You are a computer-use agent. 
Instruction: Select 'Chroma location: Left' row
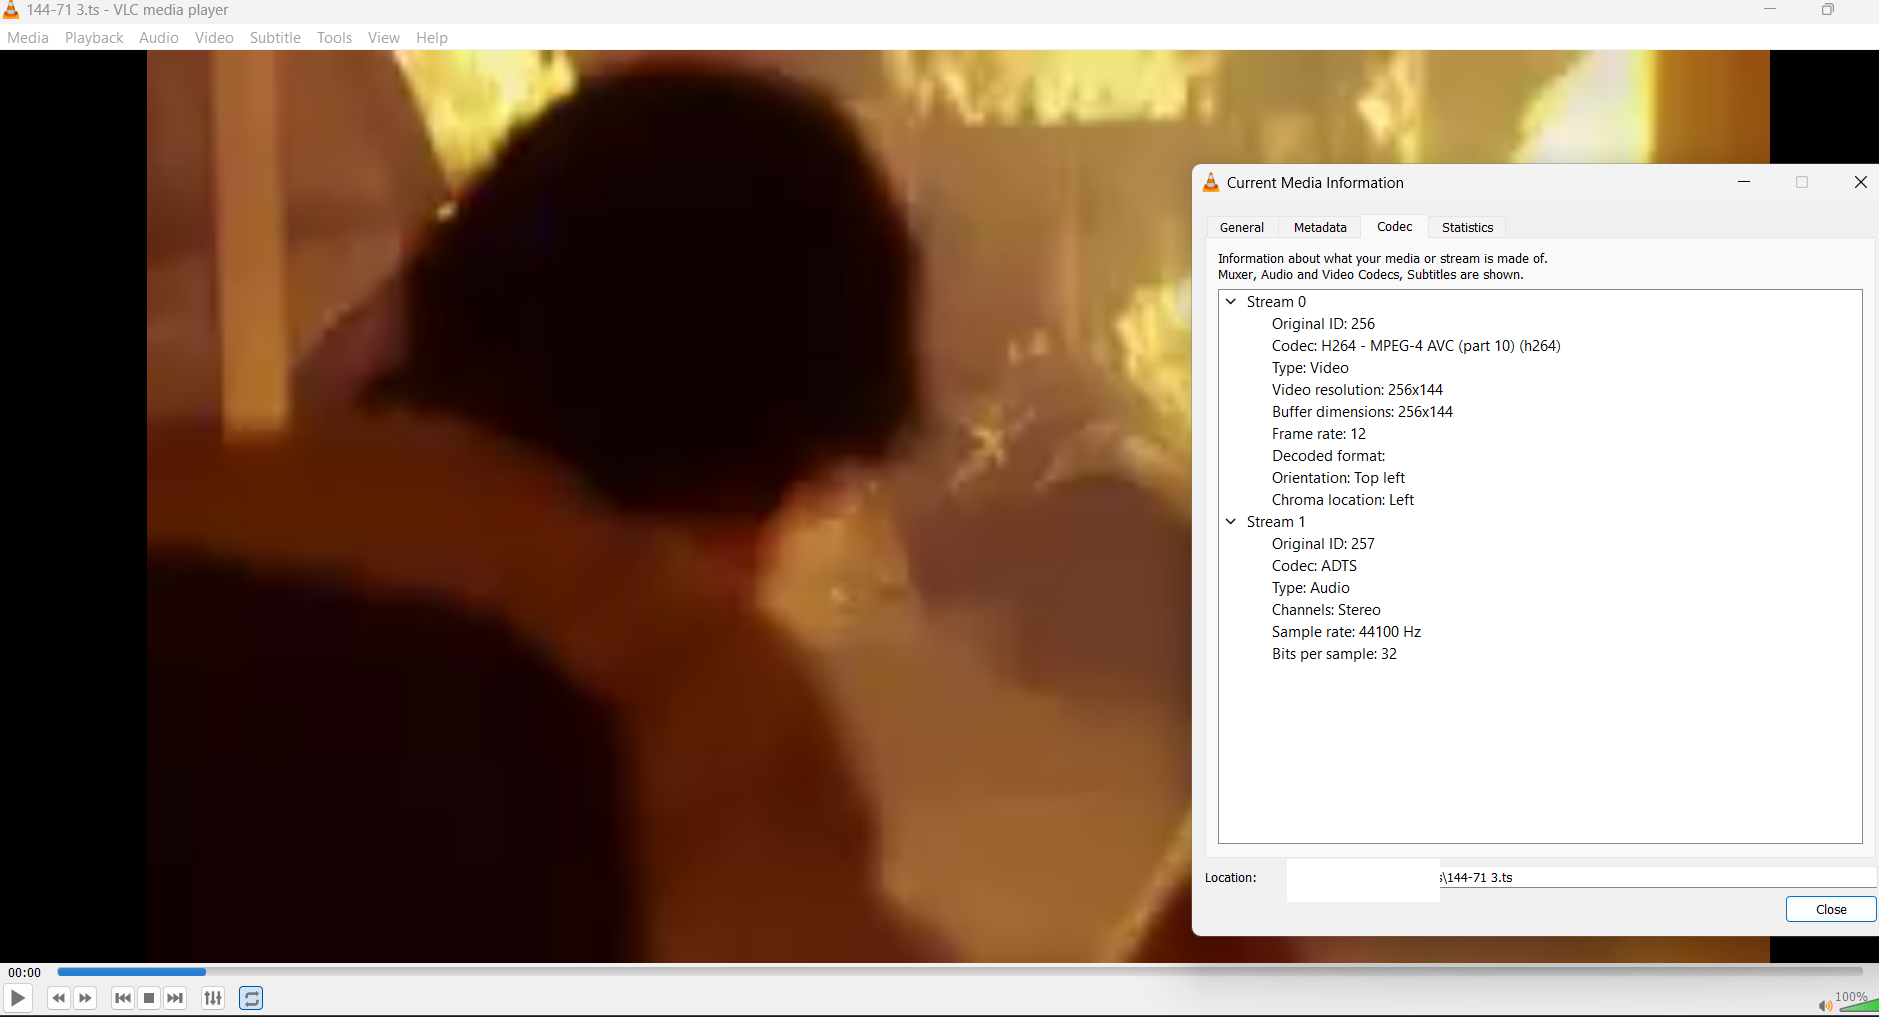point(1343,500)
